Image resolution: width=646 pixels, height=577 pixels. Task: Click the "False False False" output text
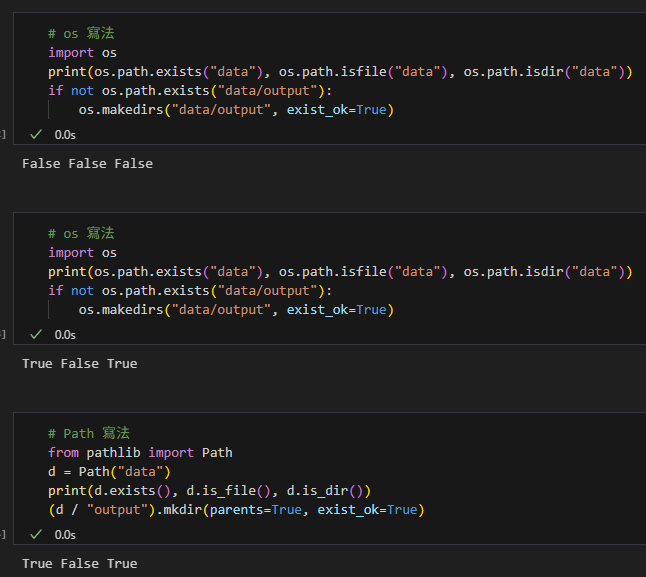87,163
